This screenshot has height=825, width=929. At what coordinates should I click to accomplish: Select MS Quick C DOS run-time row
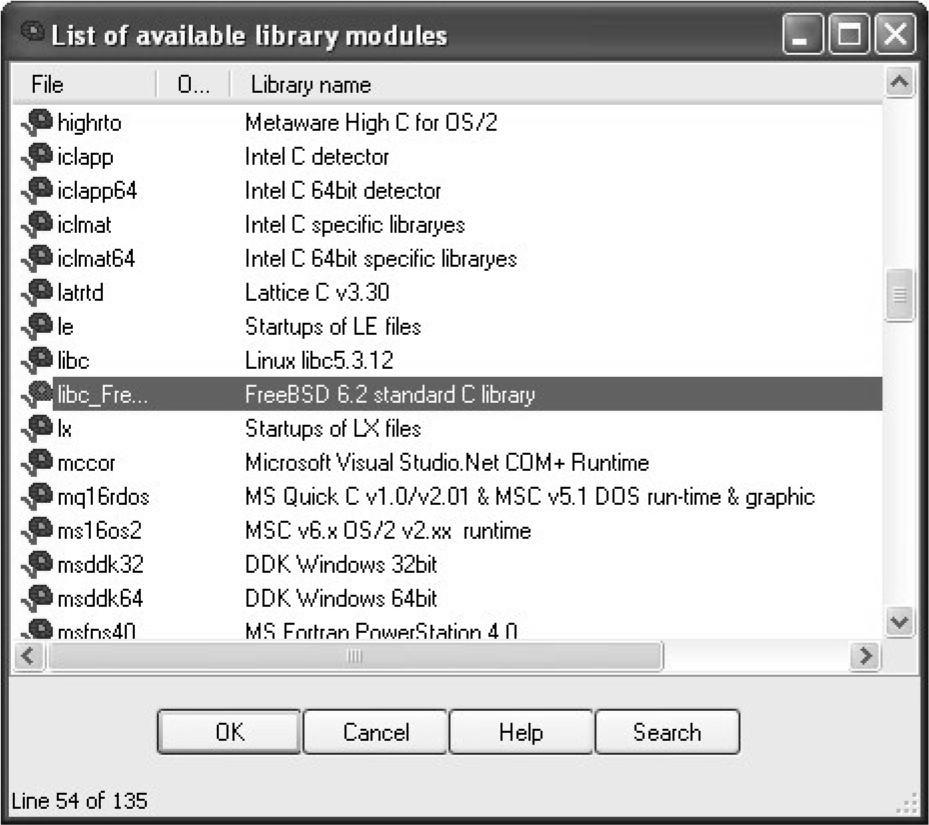click(x=448, y=496)
